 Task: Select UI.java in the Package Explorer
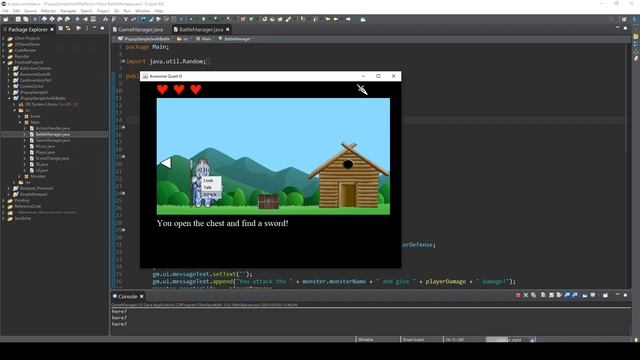pyautogui.click(x=42, y=170)
